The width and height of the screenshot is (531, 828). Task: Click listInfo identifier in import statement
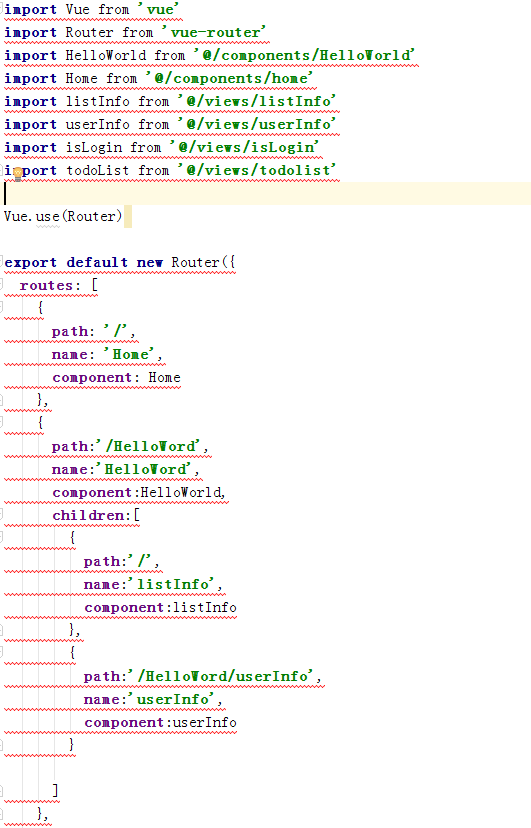[x=98, y=101]
